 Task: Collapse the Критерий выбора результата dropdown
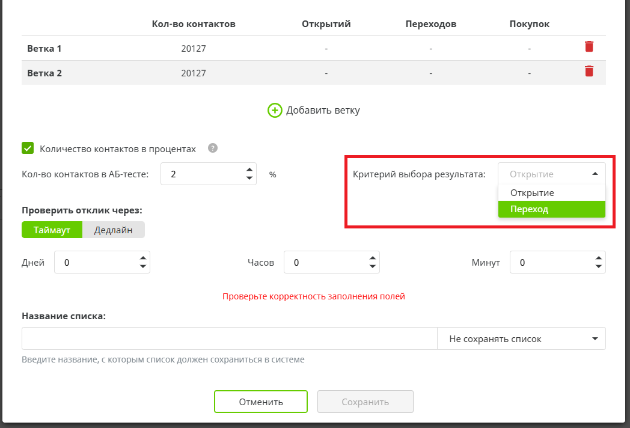(x=595, y=174)
